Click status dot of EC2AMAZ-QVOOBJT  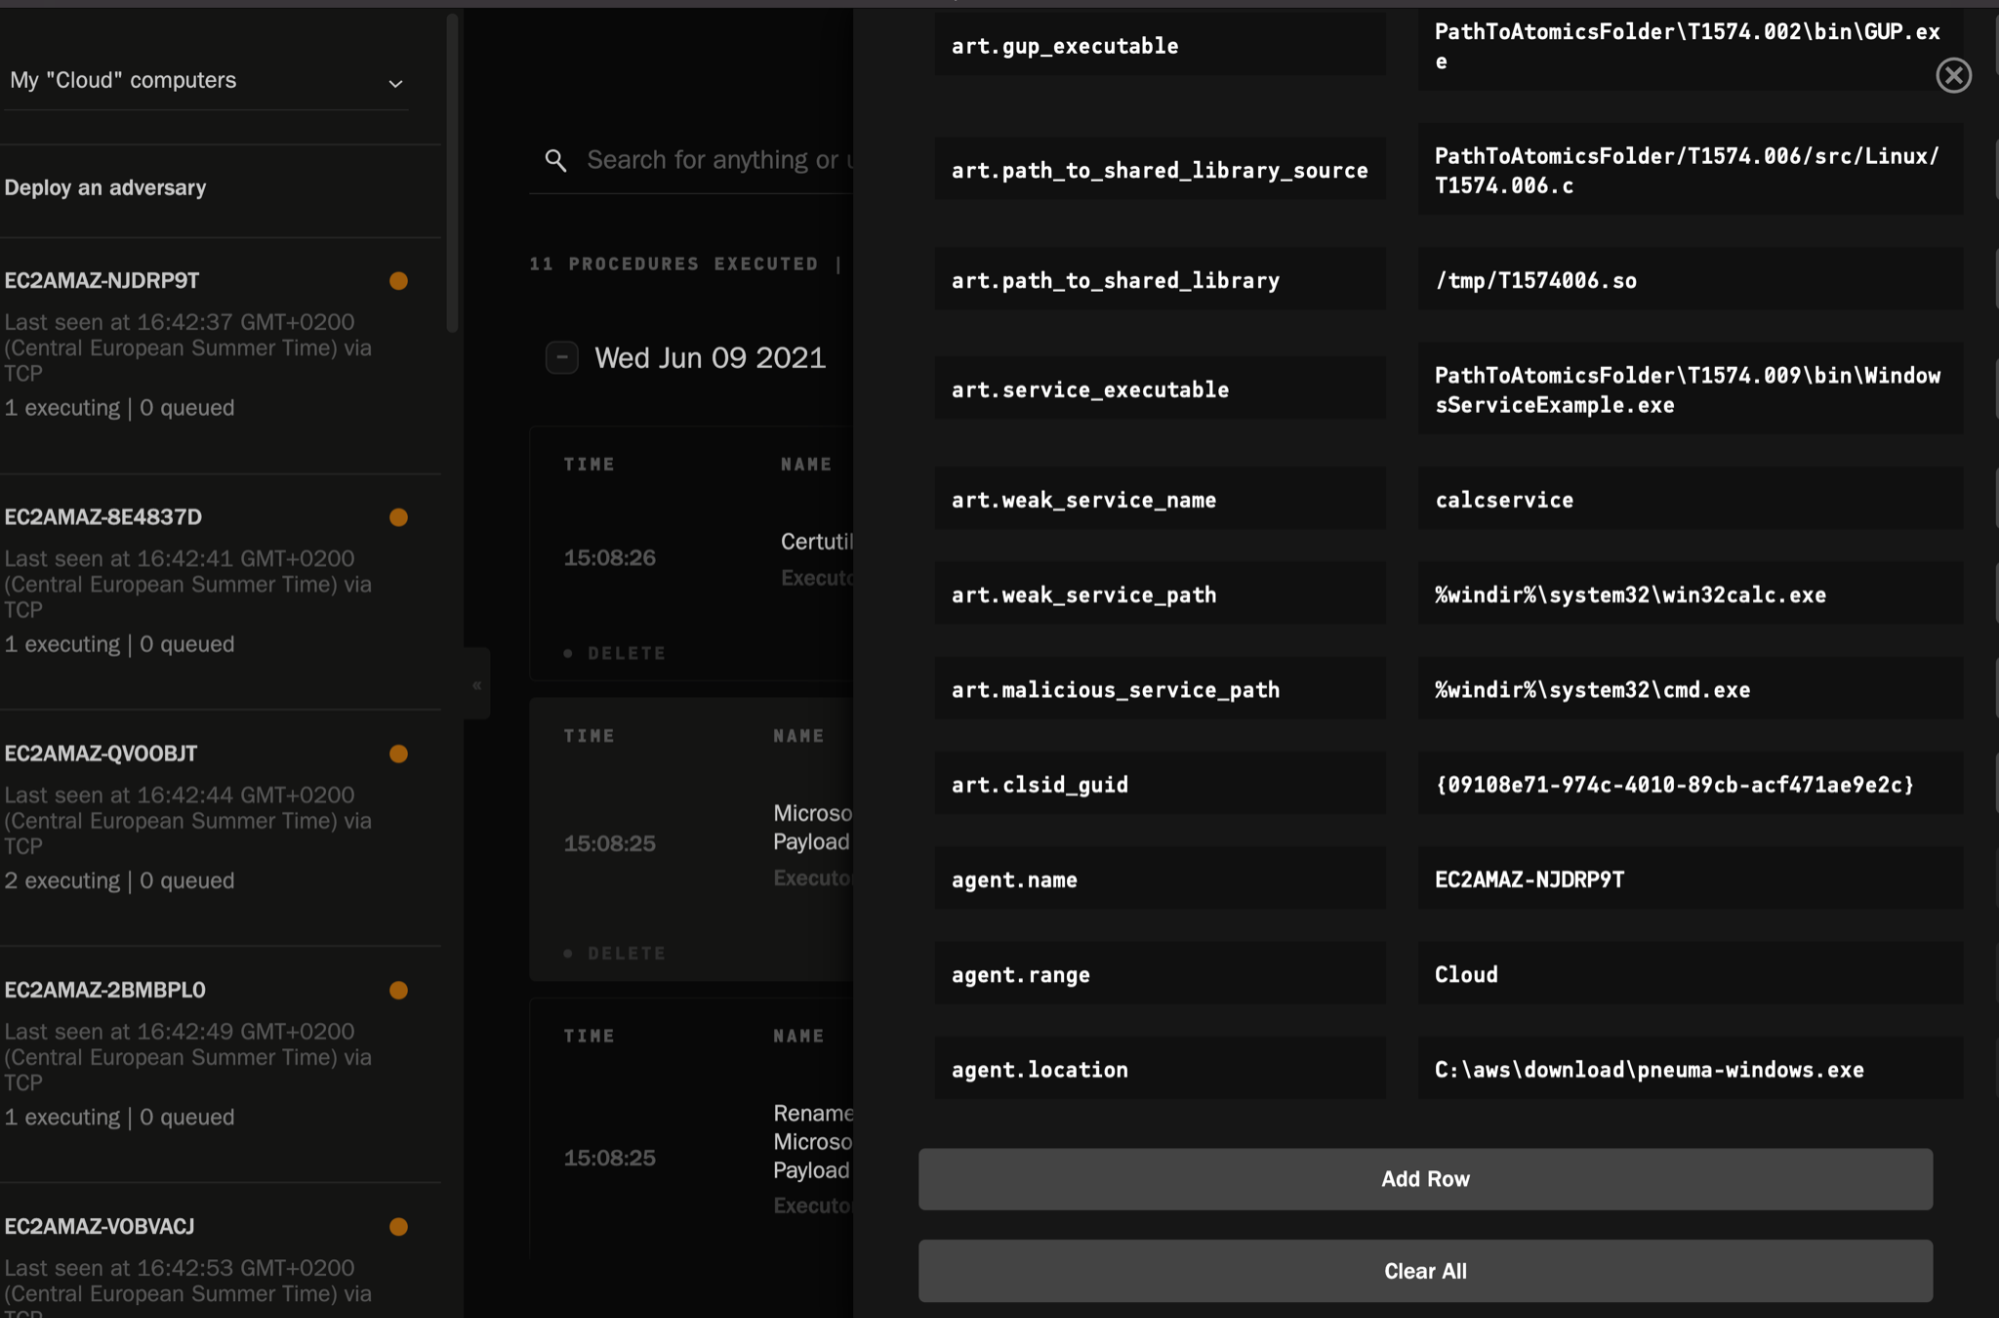[x=398, y=754]
